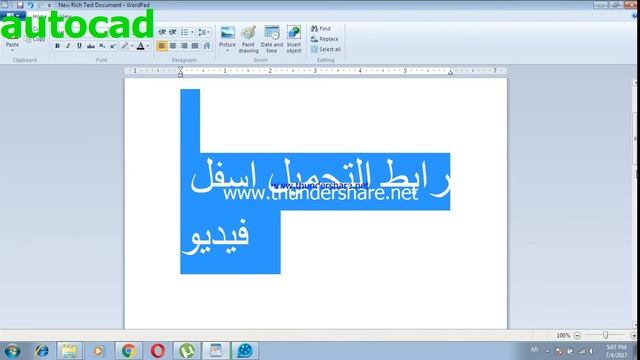640x360 pixels.
Task: Start a bulleted list
Action: click(x=185, y=32)
